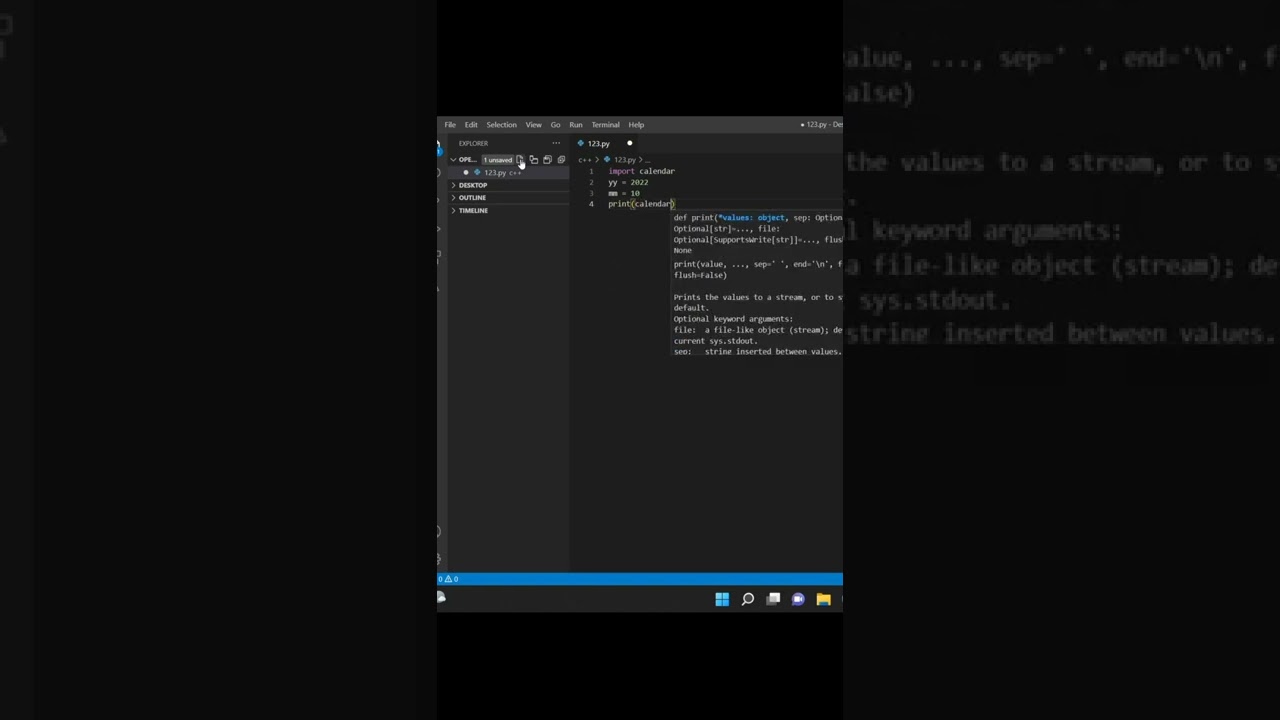The image size is (1280, 720).
Task: Click the '1 unsaved' badge
Action: point(498,160)
